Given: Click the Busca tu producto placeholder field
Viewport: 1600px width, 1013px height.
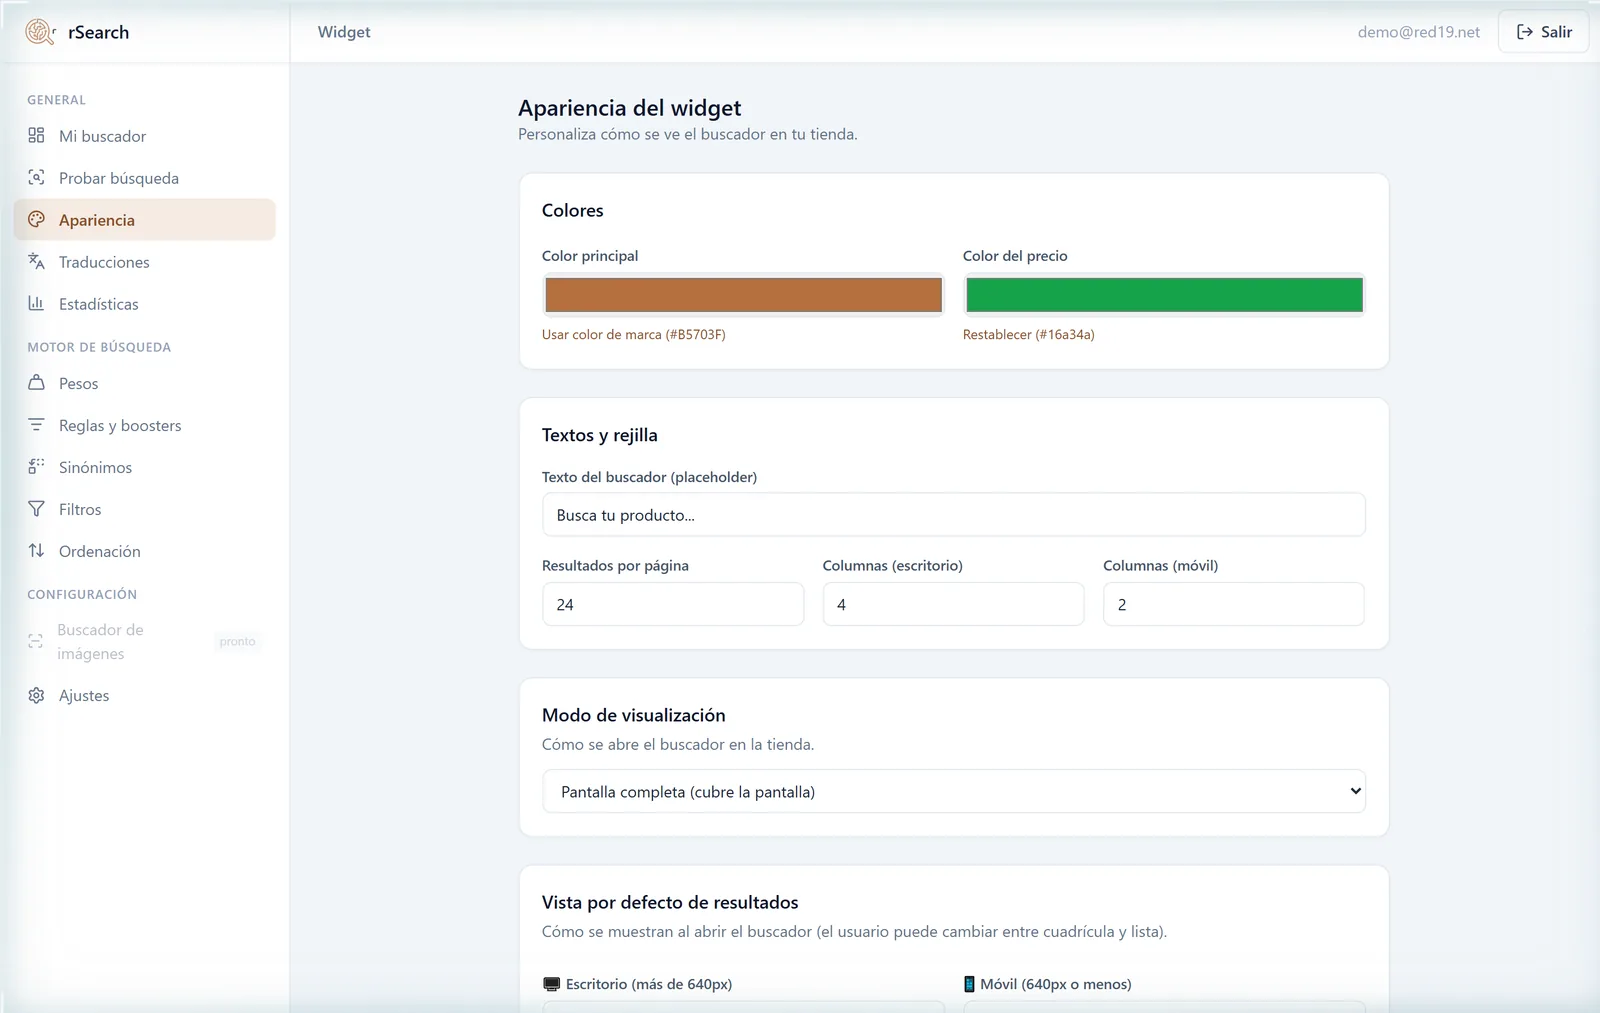Looking at the screenshot, I should pyautogui.click(x=954, y=515).
